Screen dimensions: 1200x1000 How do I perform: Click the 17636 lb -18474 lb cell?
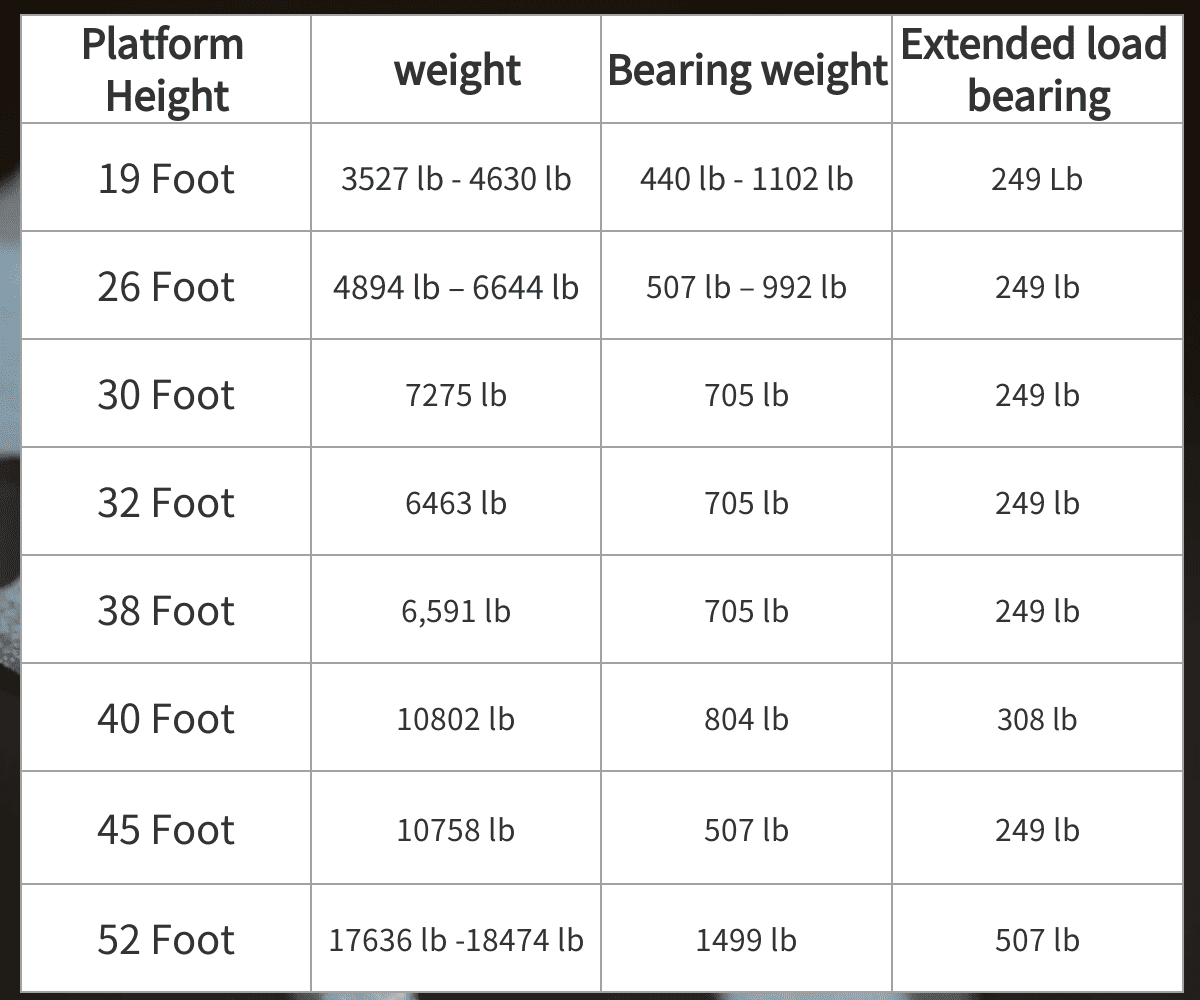point(456,940)
